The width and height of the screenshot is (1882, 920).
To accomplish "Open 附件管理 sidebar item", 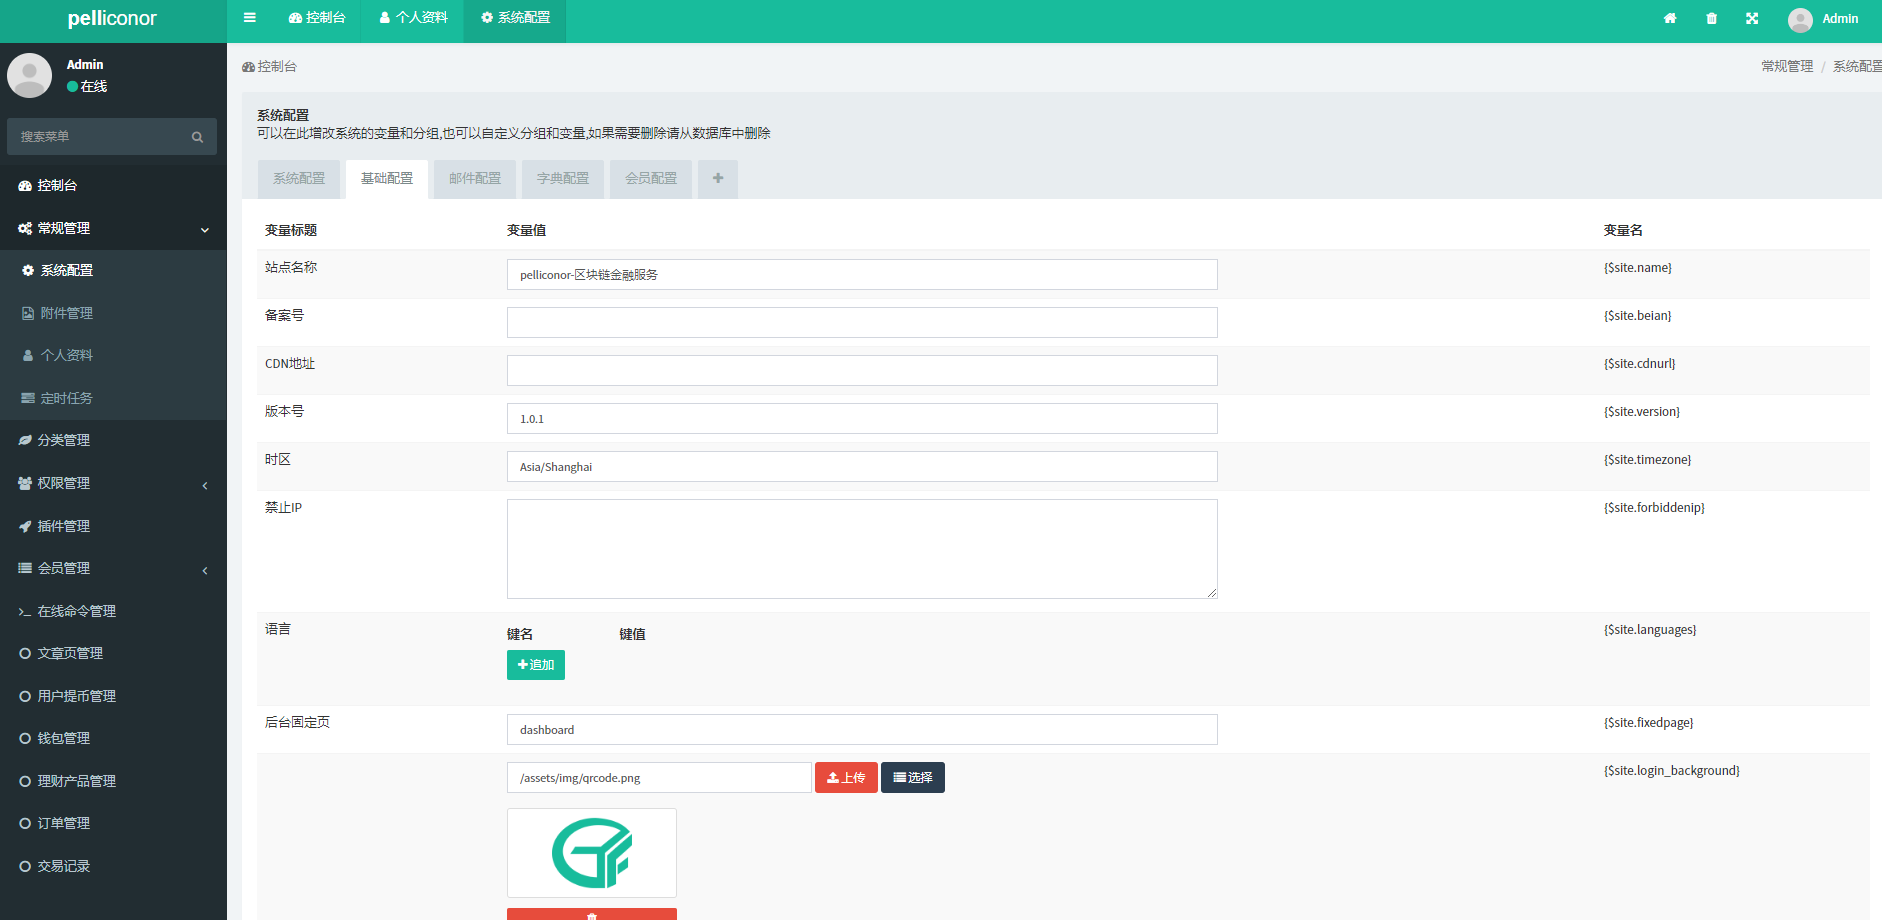I will tap(113, 313).
